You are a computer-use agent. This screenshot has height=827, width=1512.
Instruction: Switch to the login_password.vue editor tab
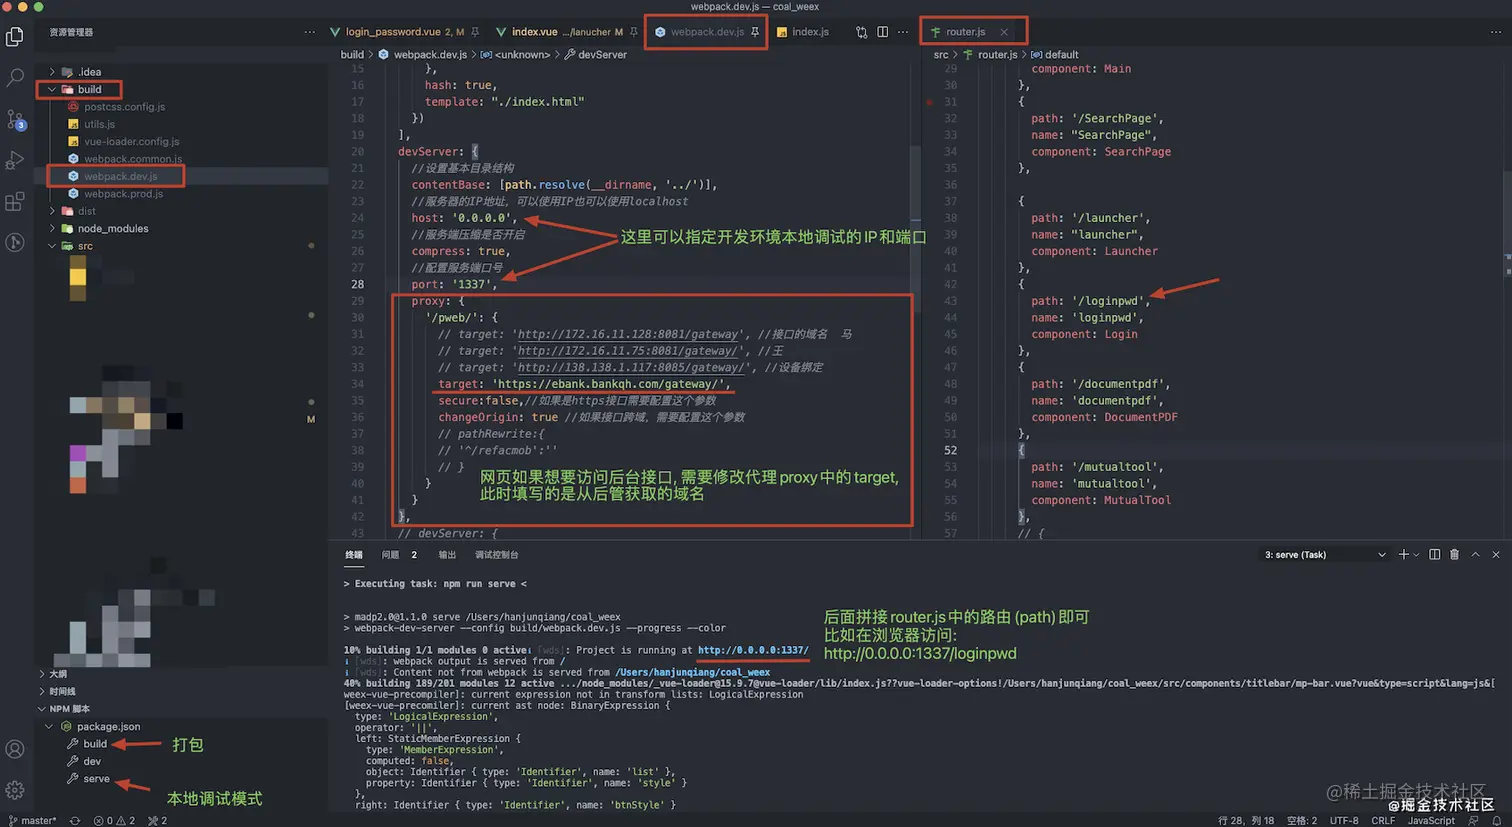pyautogui.click(x=404, y=32)
